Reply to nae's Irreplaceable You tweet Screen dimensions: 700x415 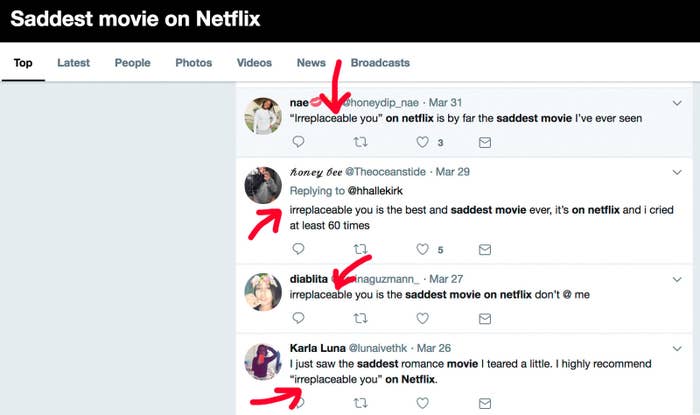click(298, 142)
